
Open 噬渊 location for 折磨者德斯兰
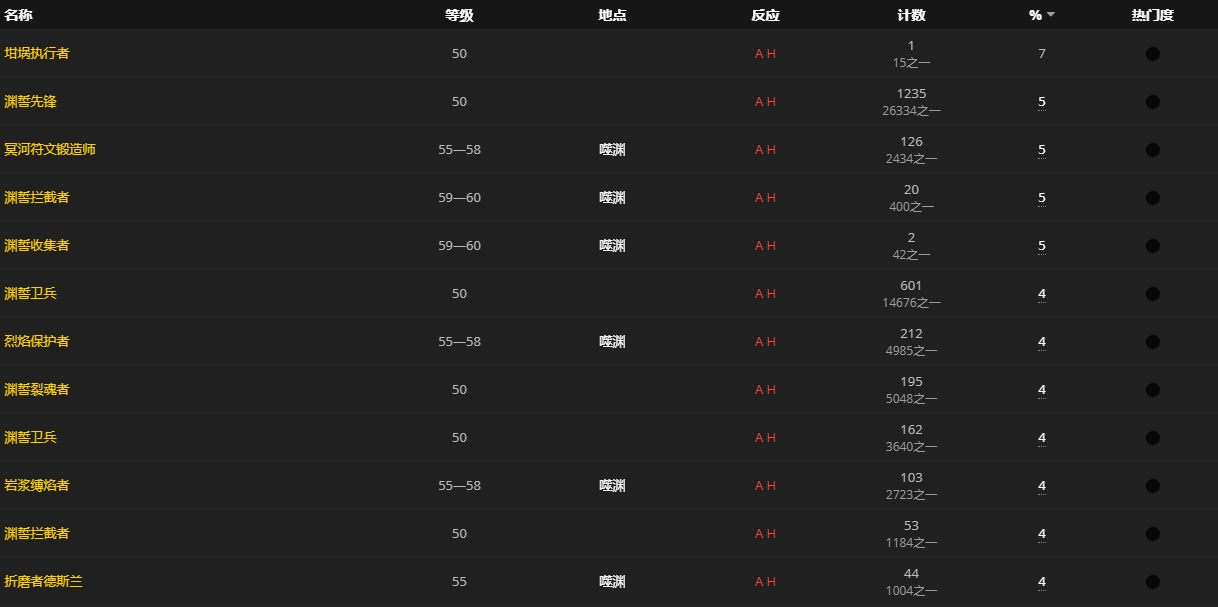[x=612, y=582]
